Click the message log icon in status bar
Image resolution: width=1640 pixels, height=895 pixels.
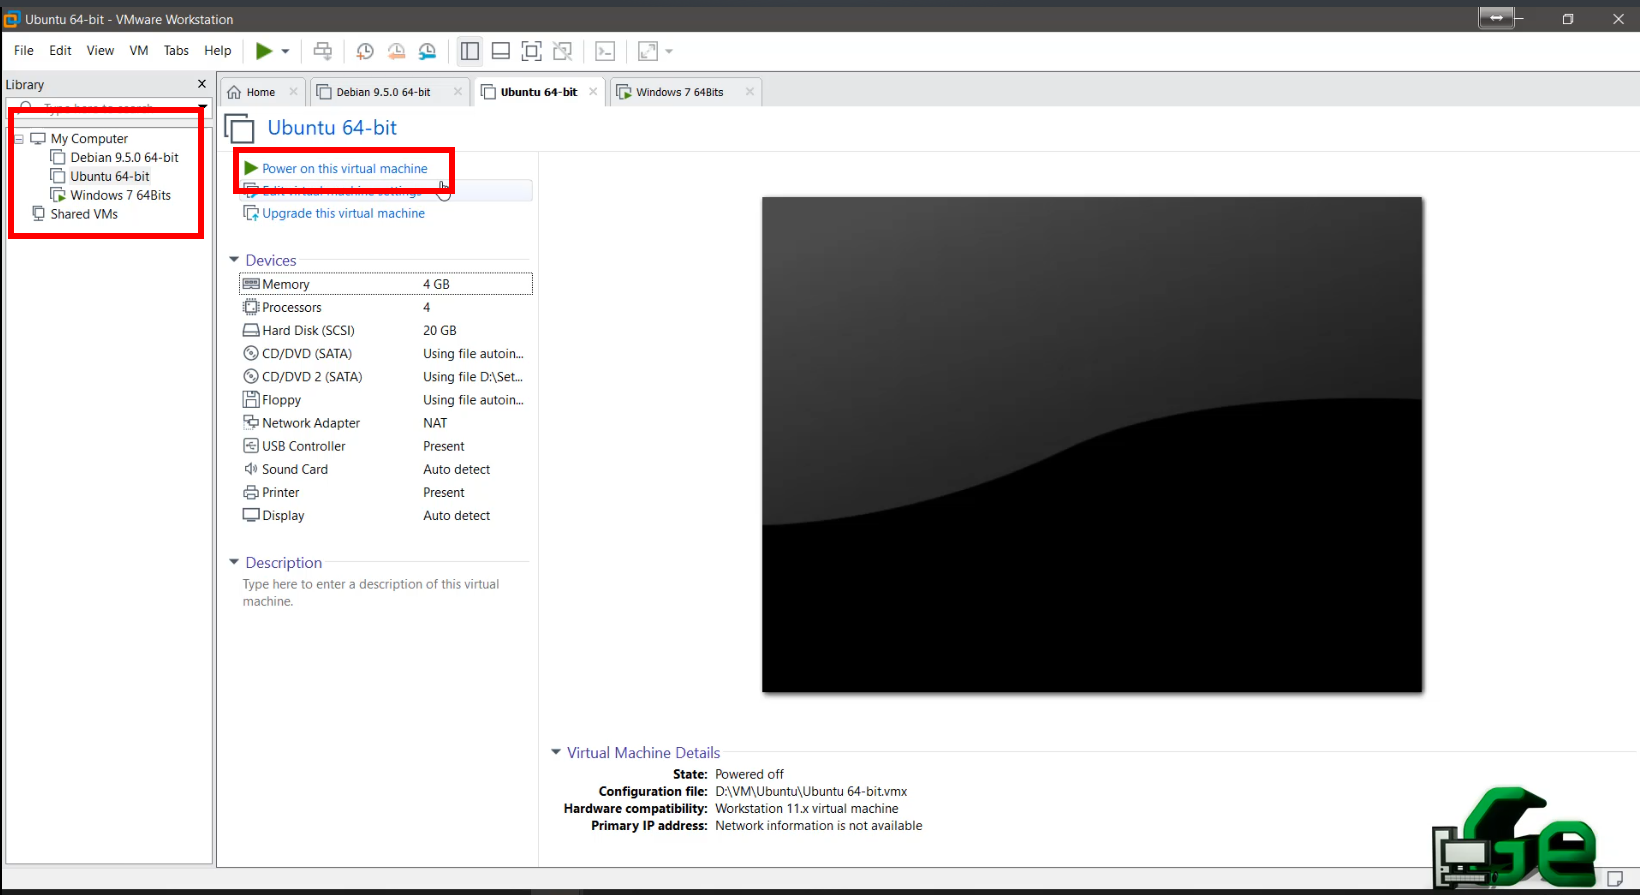[x=1615, y=880]
